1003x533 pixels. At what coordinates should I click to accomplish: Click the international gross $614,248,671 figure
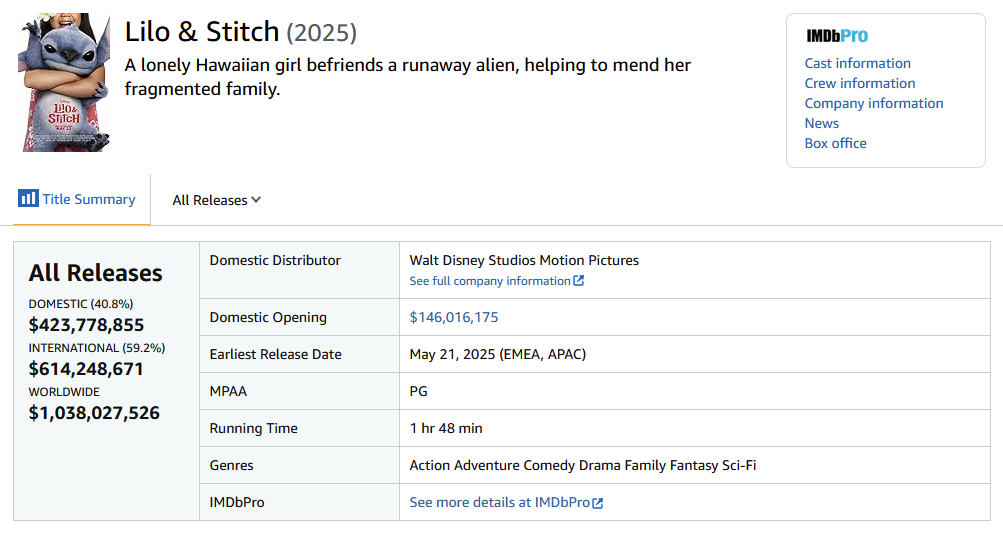(x=86, y=369)
